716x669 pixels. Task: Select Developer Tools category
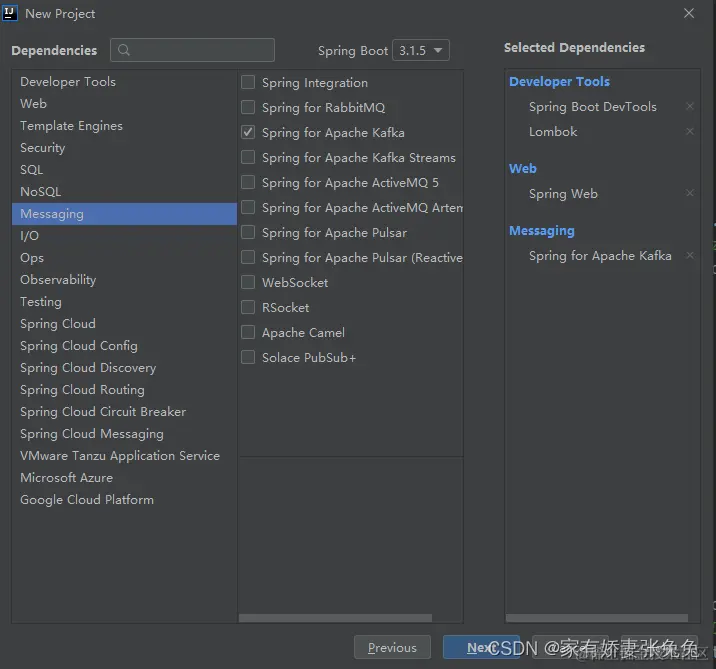[x=124, y=82]
